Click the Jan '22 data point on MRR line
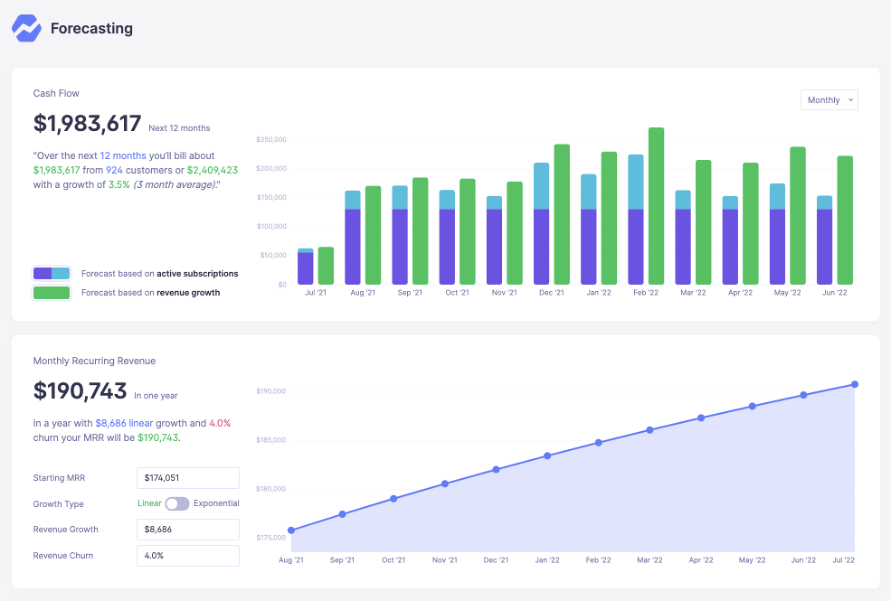Viewport: 892px width, 602px height. pyautogui.click(x=547, y=456)
